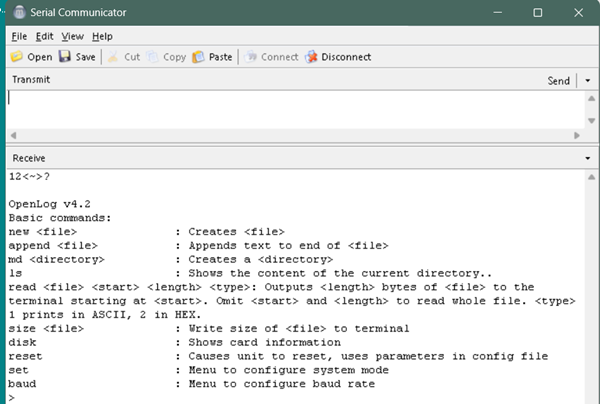Open the View menu
The height and width of the screenshot is (404, 600).
(72, 36)
